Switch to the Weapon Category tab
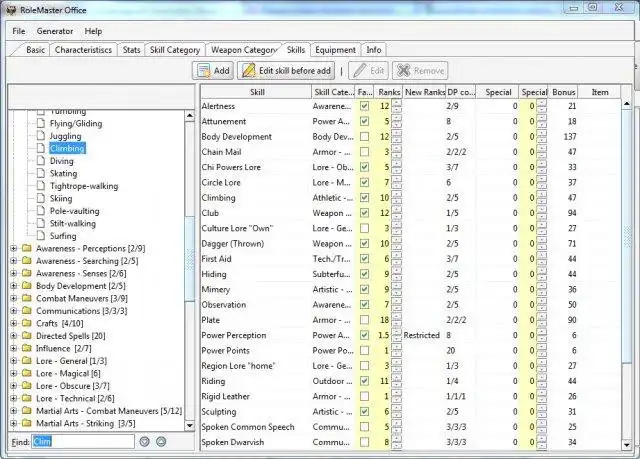This screenshot has height=459, width=640. click(x=244, y=50)
